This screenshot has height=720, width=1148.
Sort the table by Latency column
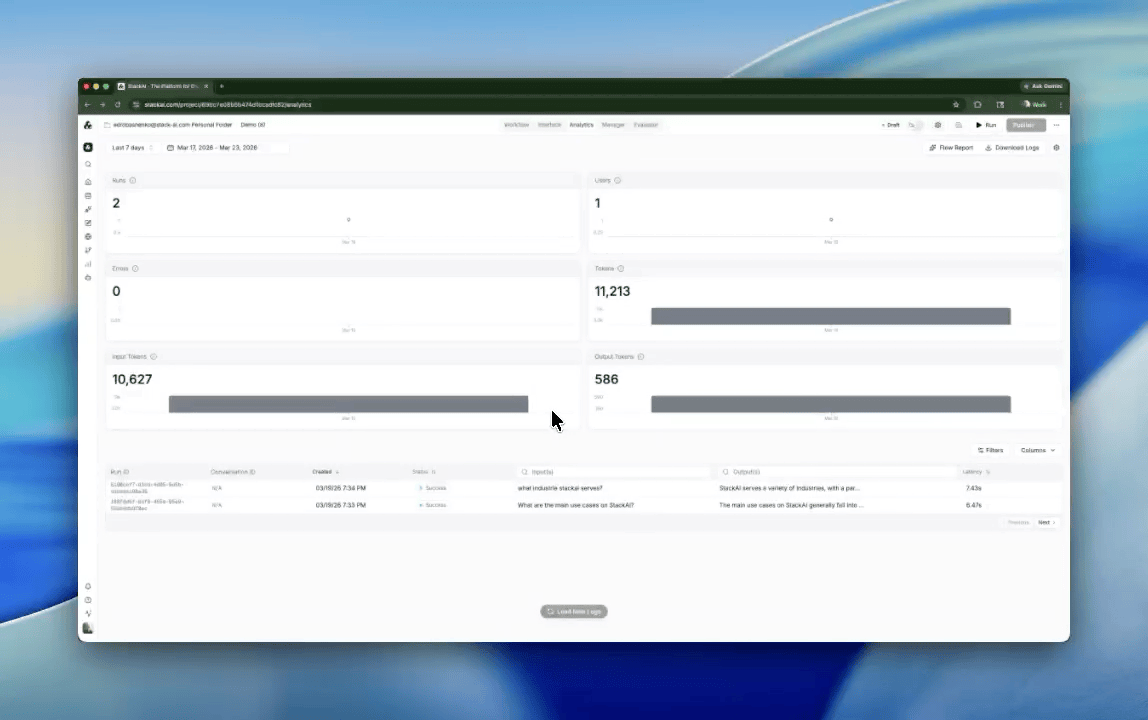[x=977, y=472]
